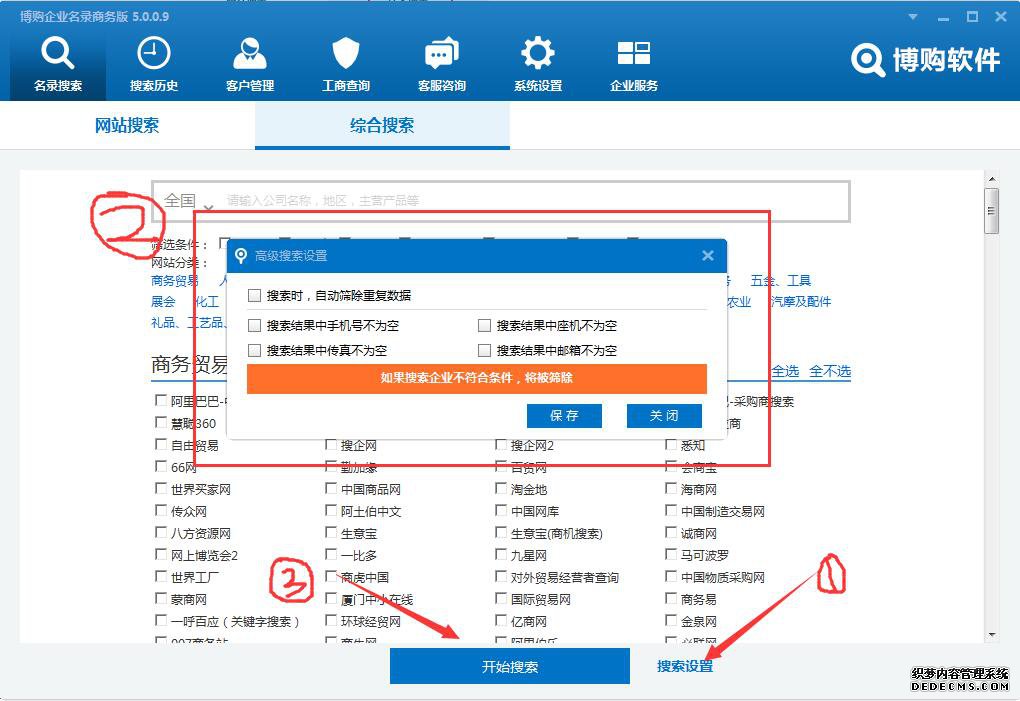Open 客户管理 person icon
This screenshot has width=1020, height=701.
tap(250, 53)
